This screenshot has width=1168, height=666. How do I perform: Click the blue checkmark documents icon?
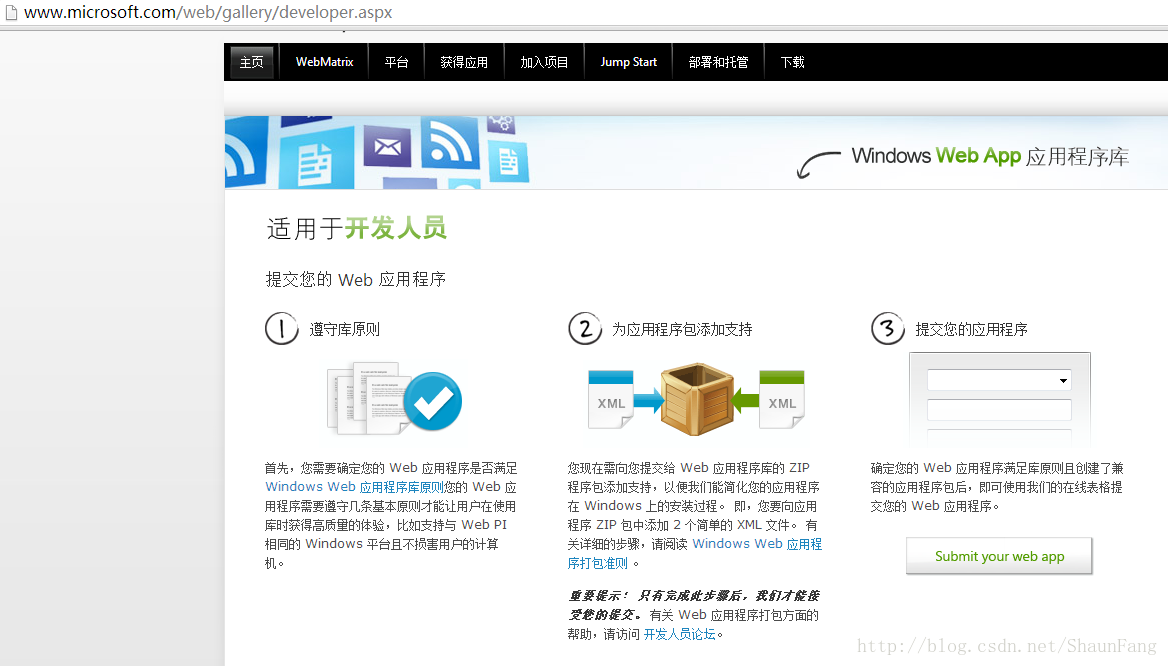[395, 399]
